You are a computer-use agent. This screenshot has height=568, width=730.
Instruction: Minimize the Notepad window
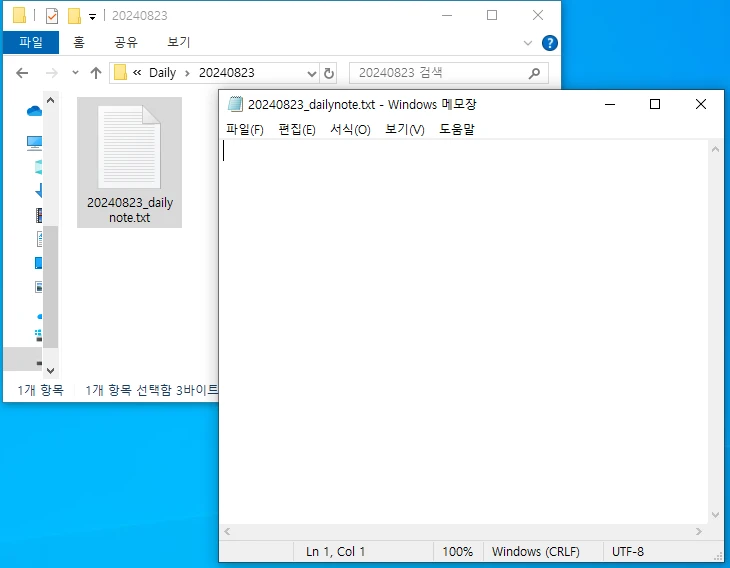610,104
